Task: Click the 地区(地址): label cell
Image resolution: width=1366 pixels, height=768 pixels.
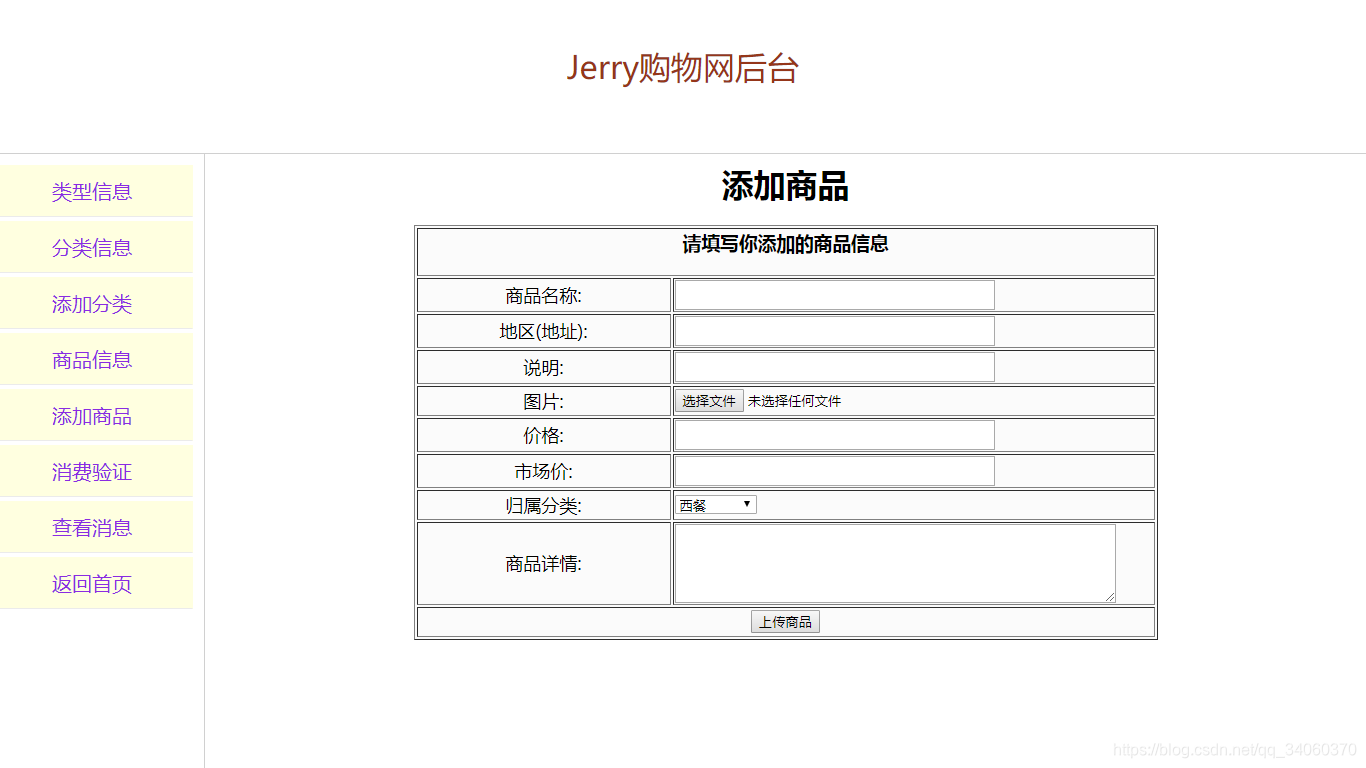Action: [x=544, y=331]
